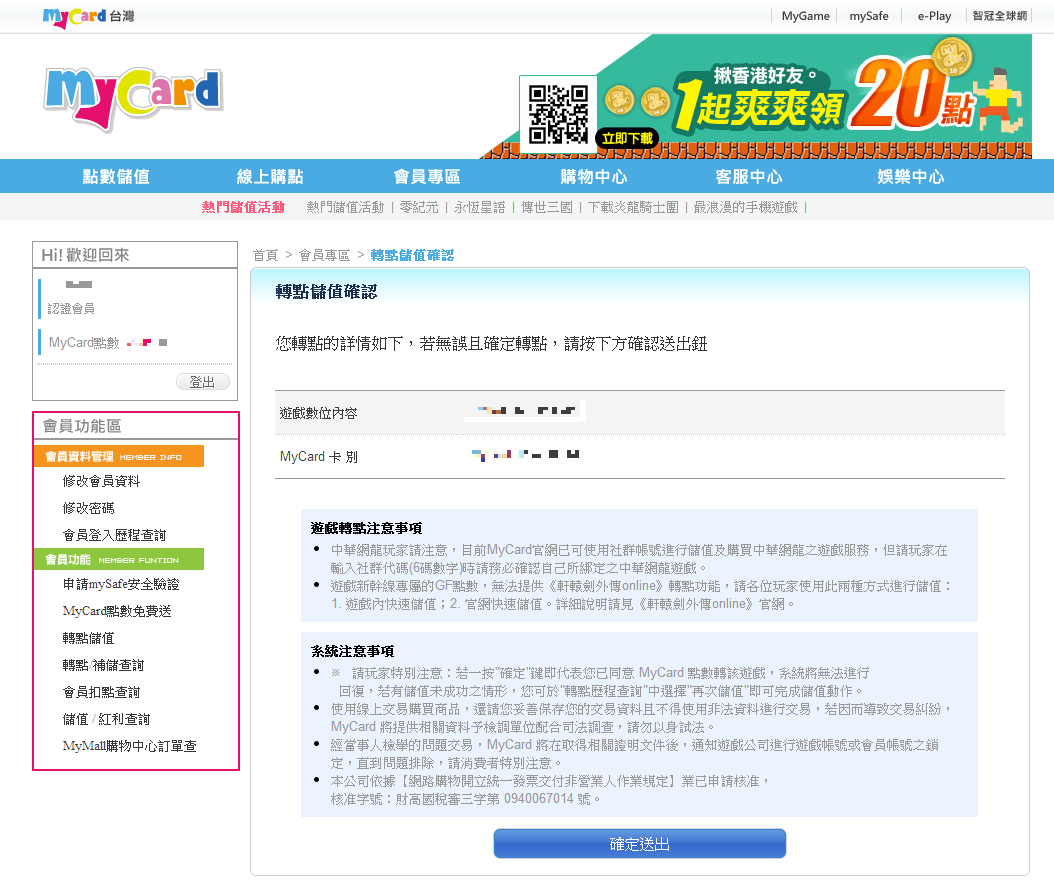The height and width of the screenshot is (884, 1054).
Task: Click the 永恆星語 hot activity link
Action: click(x=479, y=207)
